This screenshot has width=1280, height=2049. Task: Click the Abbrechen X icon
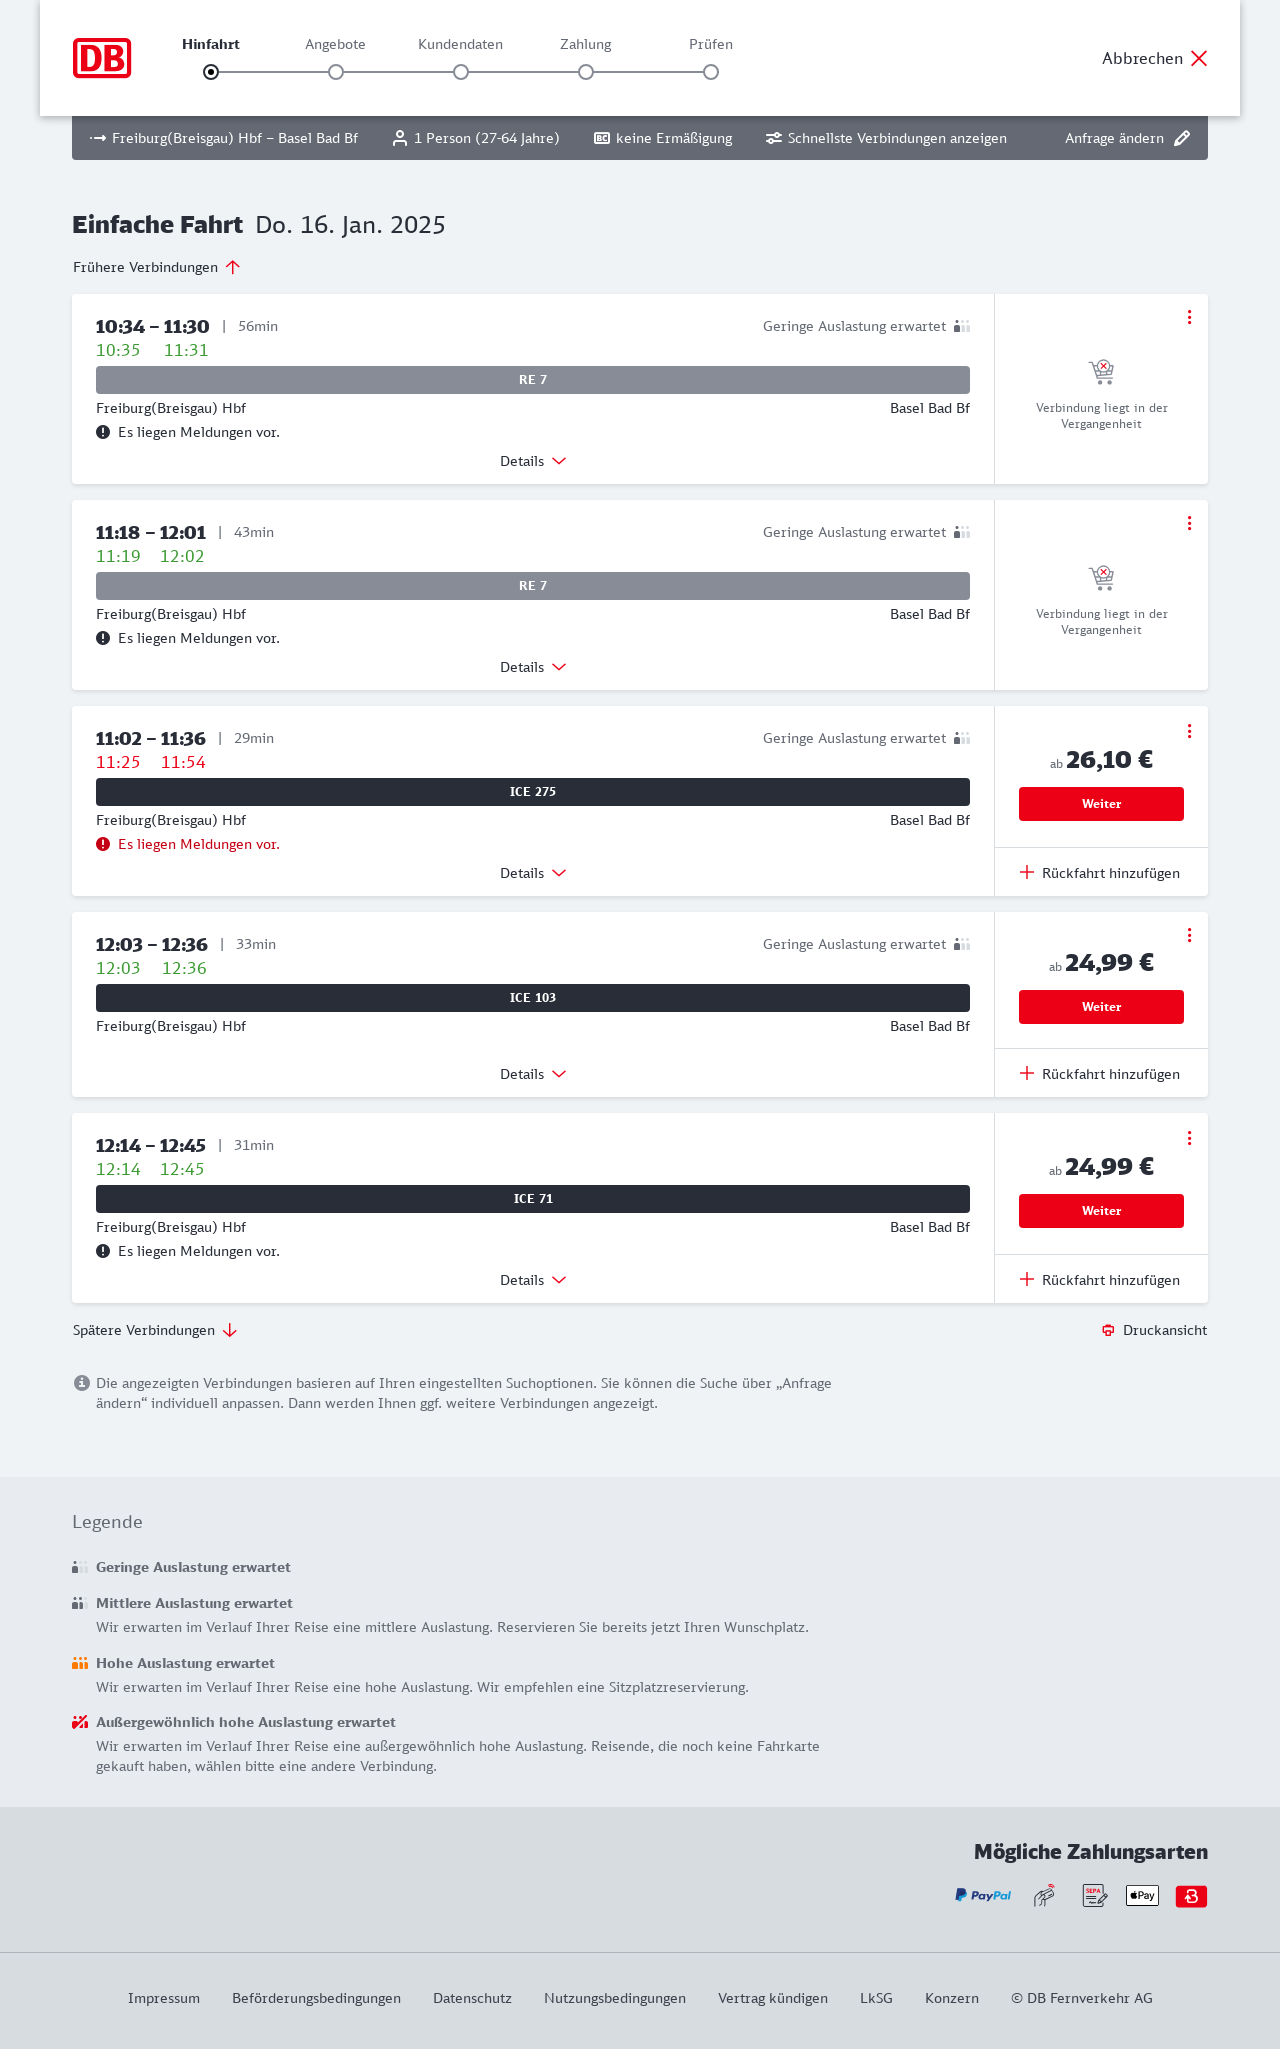point(1199,58)
